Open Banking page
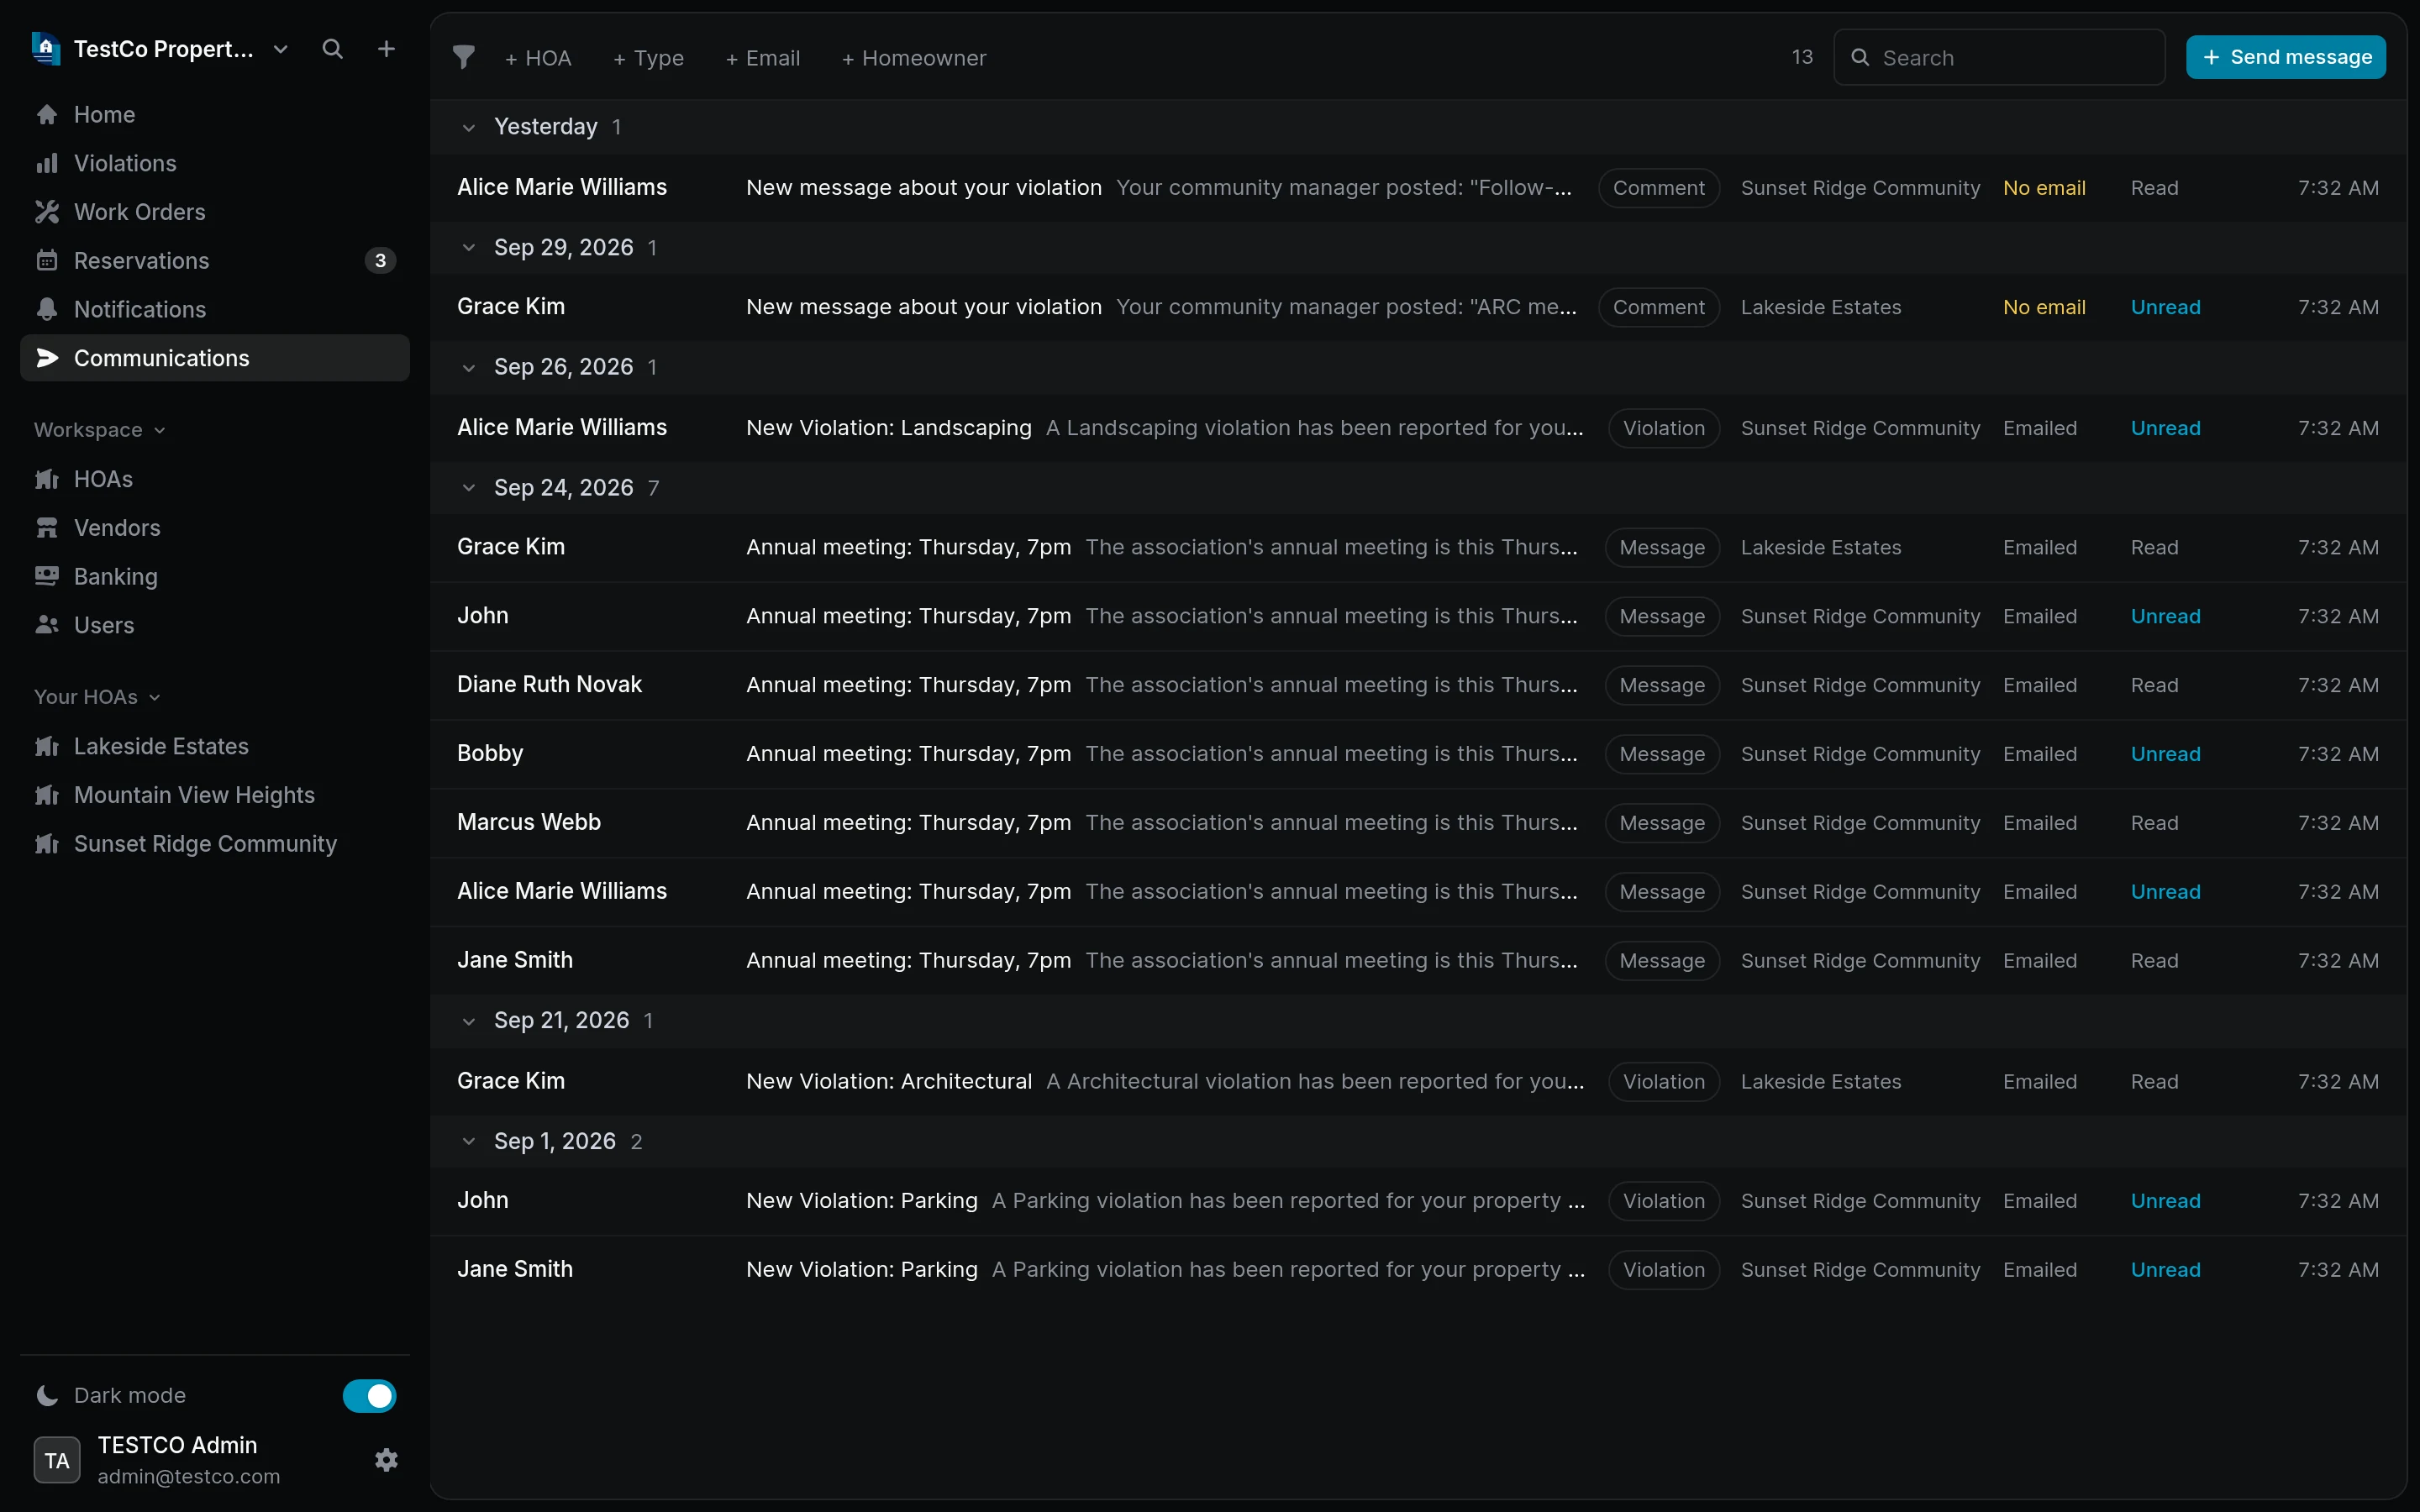Screen dimensions: 2420x1512 click(x=215, y=576)
